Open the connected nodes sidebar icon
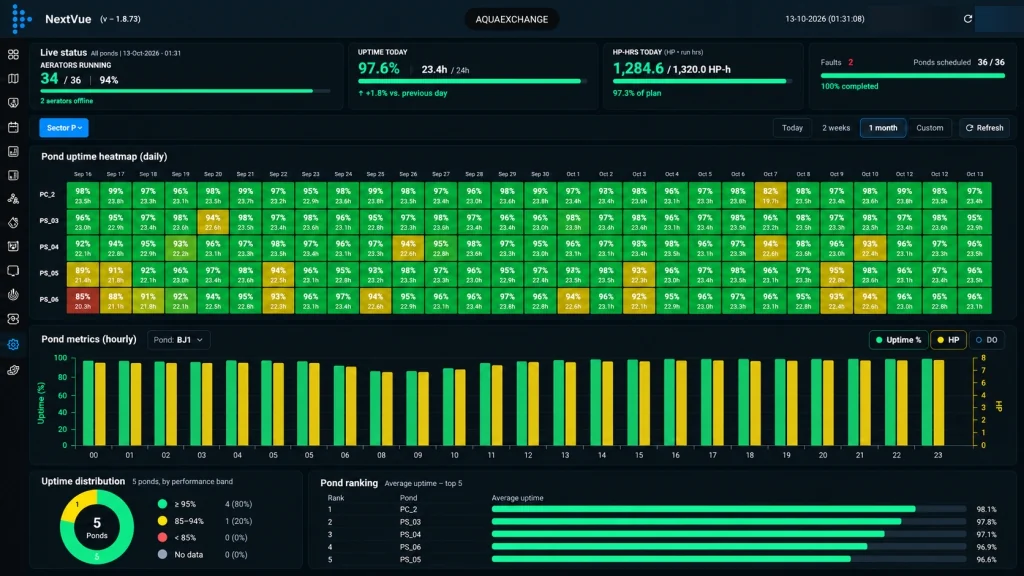Screen dimensions: 1024x576 tap(13, 199)
